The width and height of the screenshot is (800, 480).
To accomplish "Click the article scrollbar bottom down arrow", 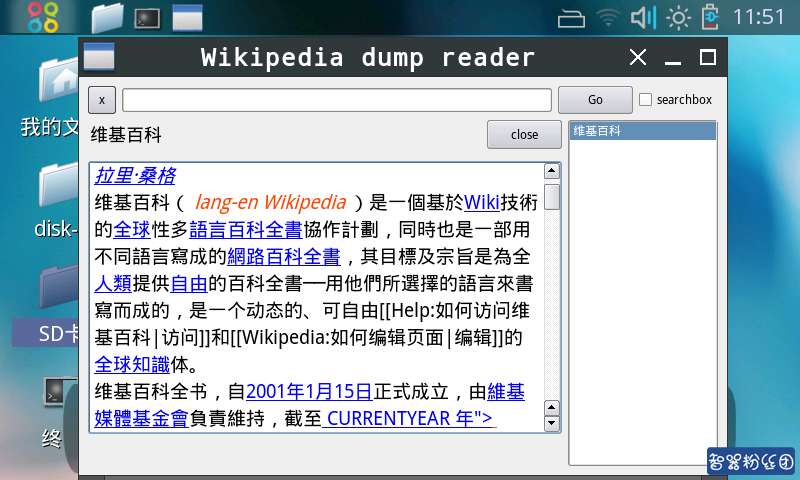I will click(x=552, y=423).
